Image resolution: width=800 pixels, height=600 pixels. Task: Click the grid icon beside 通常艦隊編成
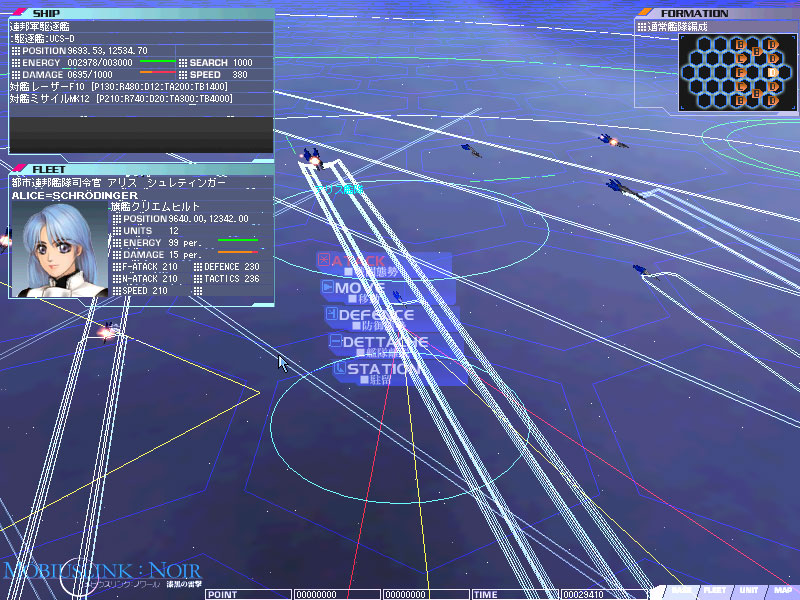pos(642,27)
